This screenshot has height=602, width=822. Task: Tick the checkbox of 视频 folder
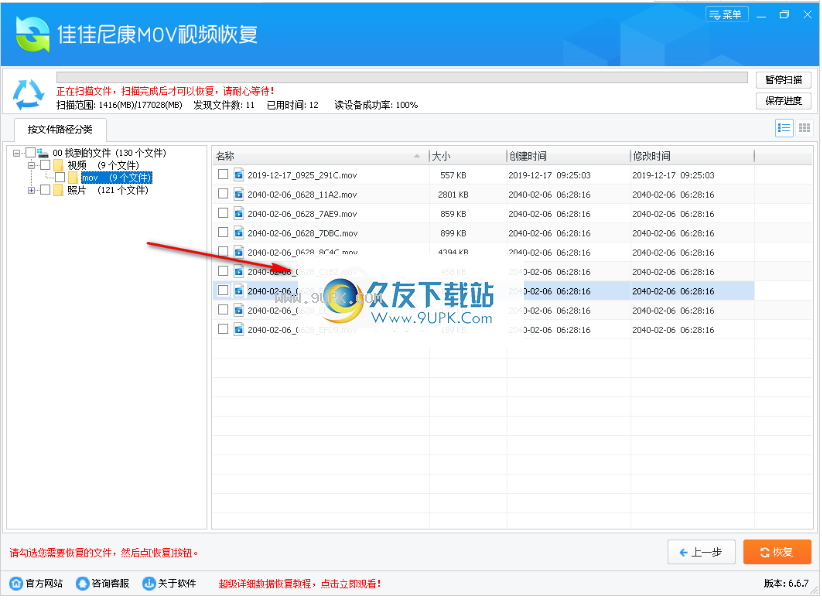pos(45,165)
